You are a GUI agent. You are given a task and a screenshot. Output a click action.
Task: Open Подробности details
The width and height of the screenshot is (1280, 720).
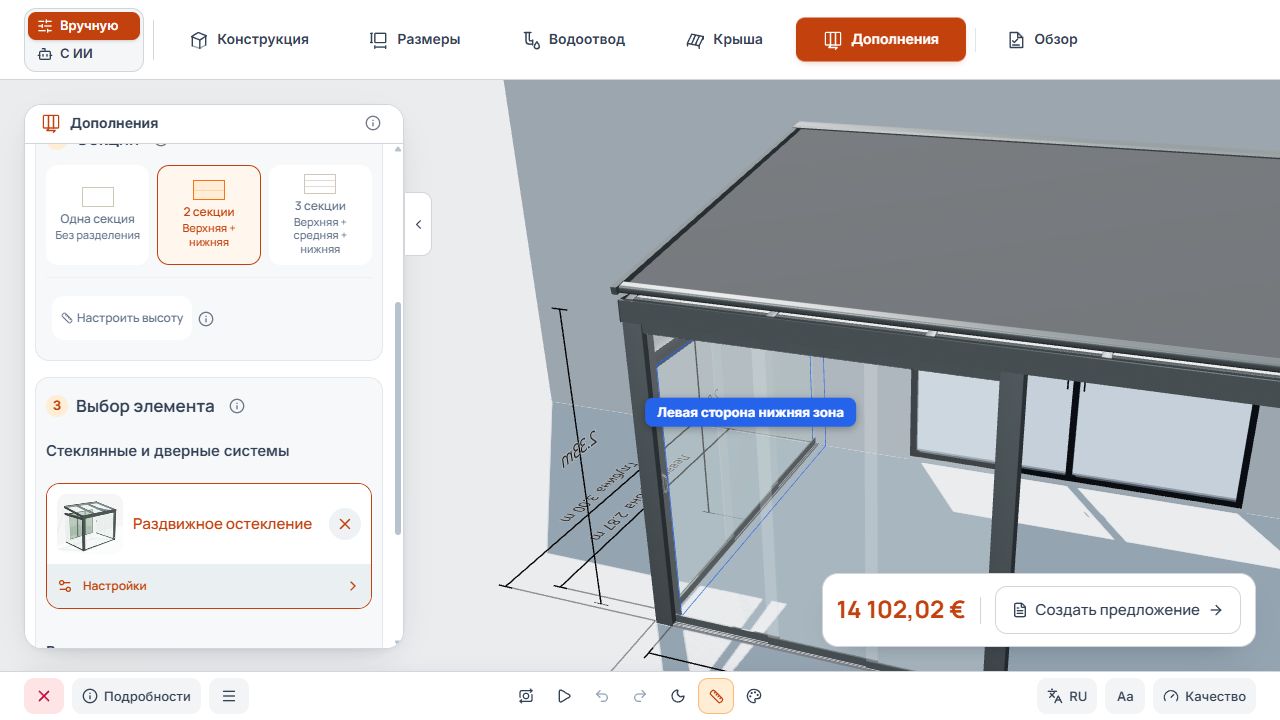[137, 696]
